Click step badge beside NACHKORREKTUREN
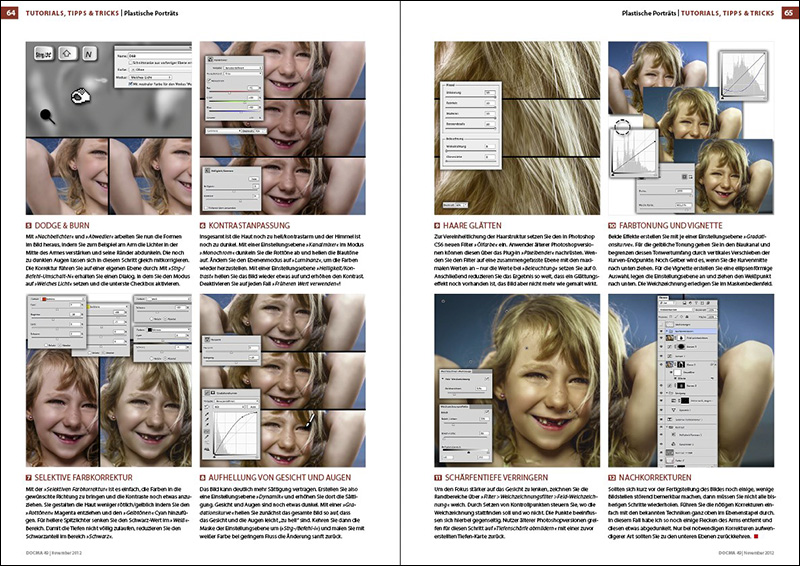Image resolution: width=800 pixels, height=566 pixels. point(612,478)
